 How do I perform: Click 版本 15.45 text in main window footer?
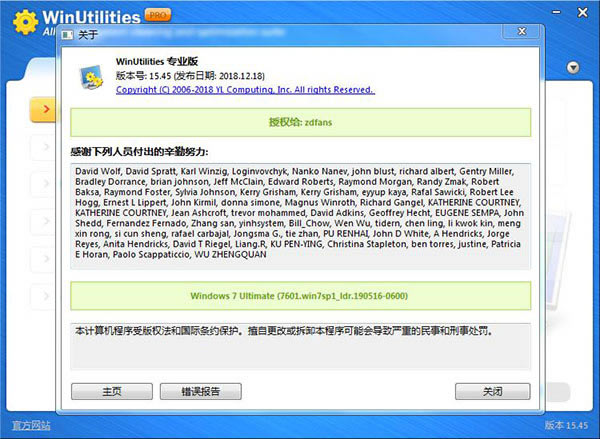click(566, 425)
